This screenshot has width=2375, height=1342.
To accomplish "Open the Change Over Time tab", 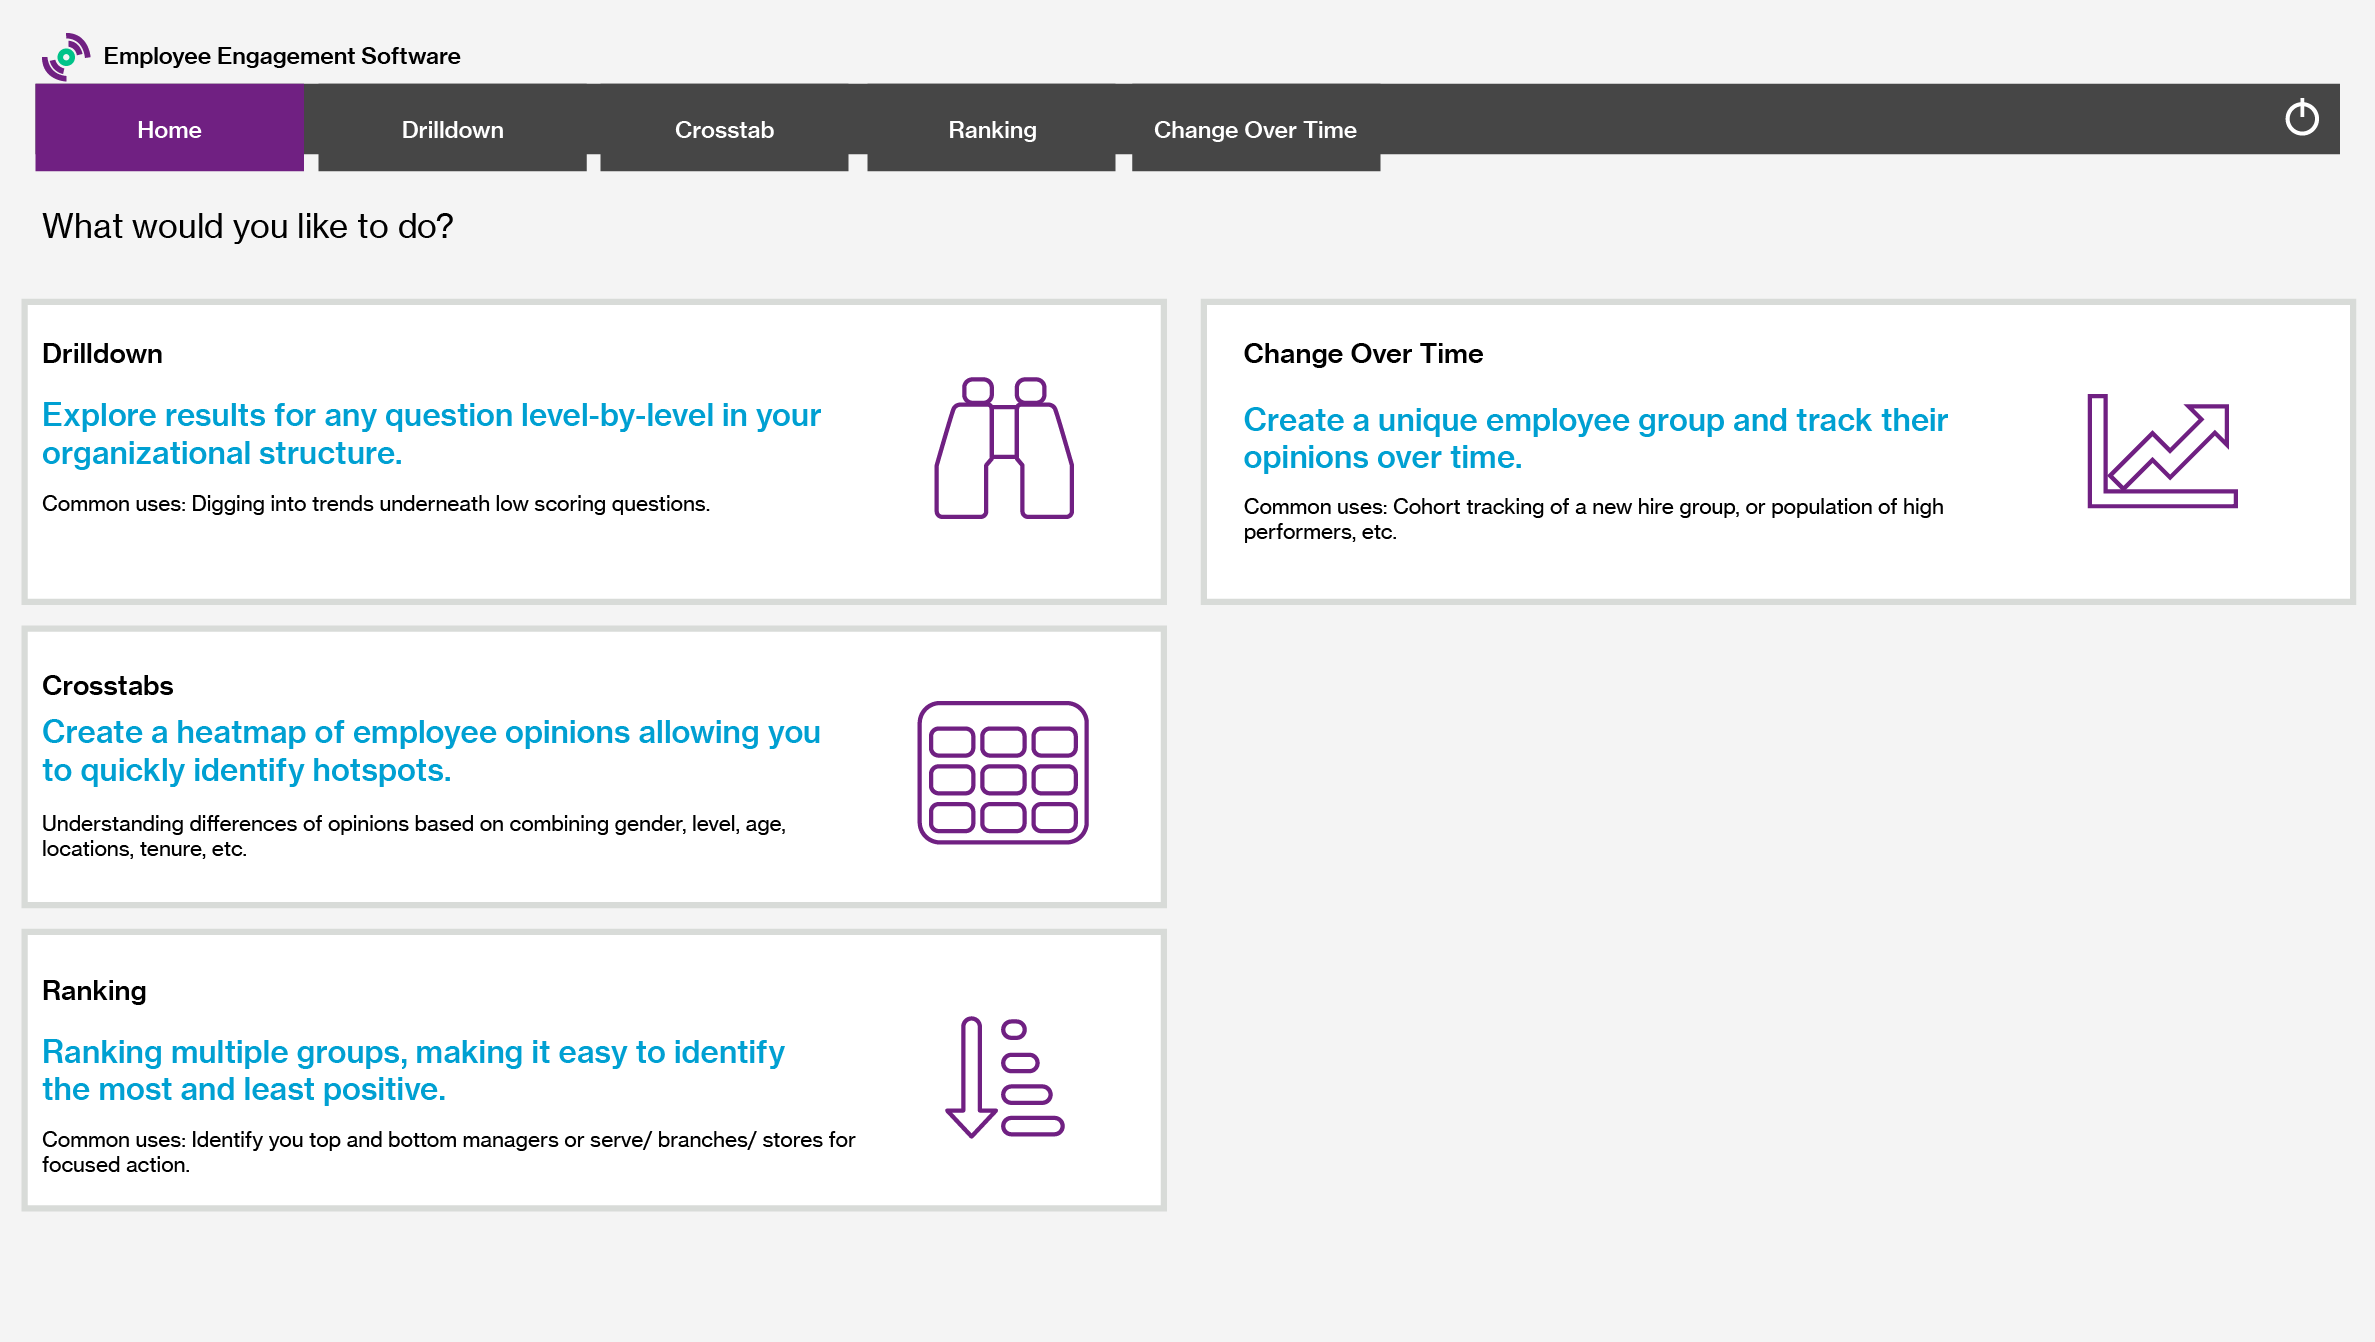I will [1255, 129].
